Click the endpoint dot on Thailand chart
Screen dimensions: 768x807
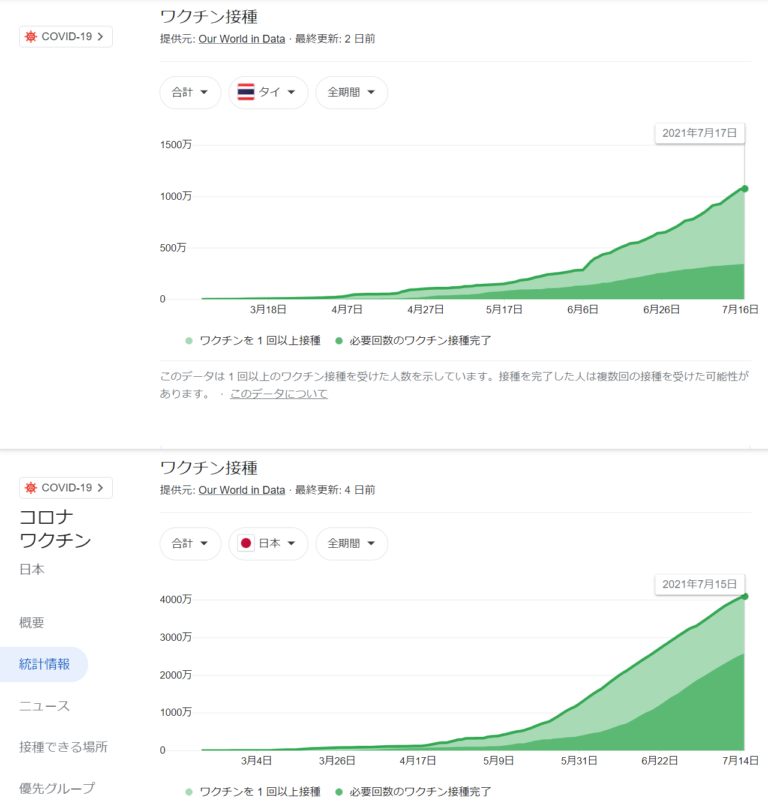click(744, 188)
